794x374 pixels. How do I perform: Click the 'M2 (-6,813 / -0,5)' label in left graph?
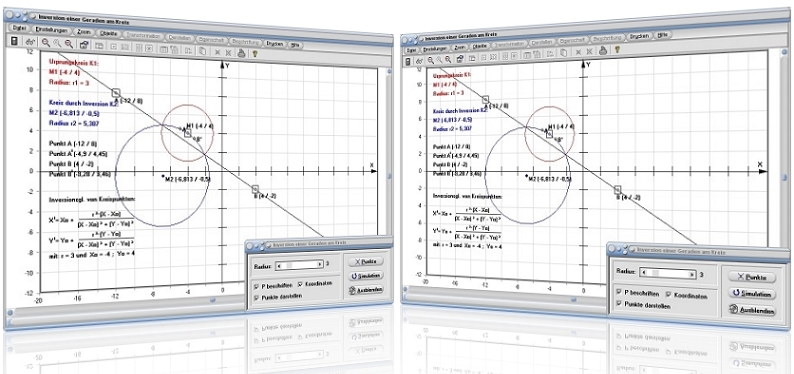(187, 179)
